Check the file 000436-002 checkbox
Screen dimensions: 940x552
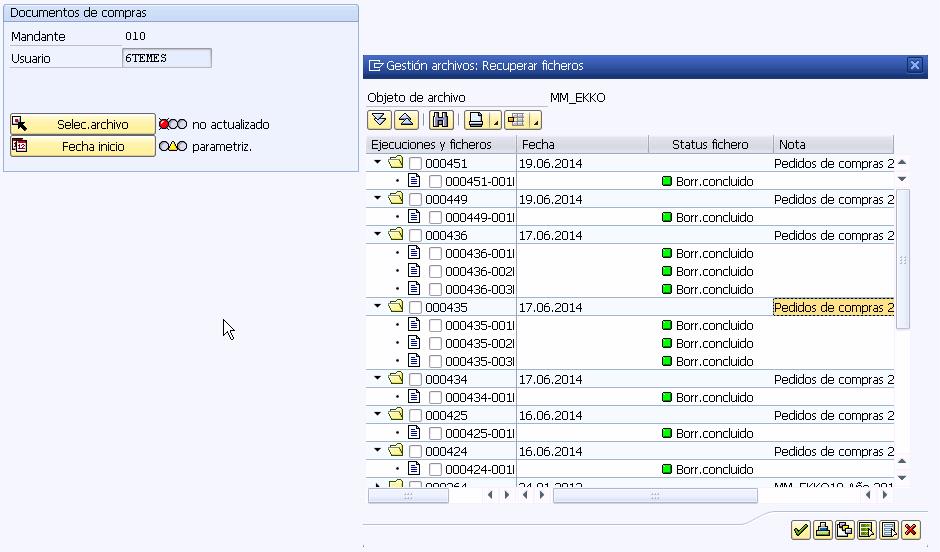click(x=435, y=272)
